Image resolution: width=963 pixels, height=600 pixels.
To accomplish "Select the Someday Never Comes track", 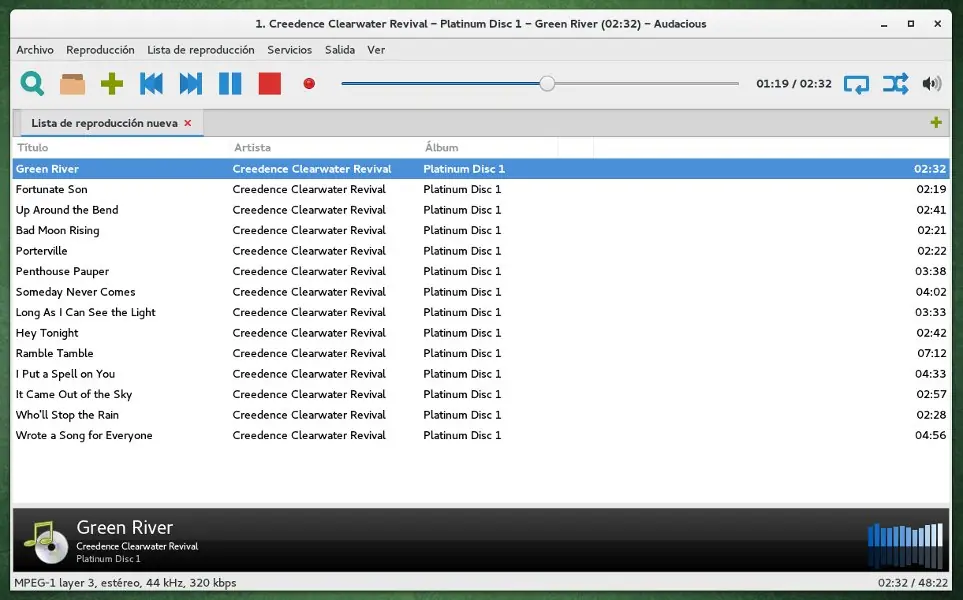I will (481, 292).
